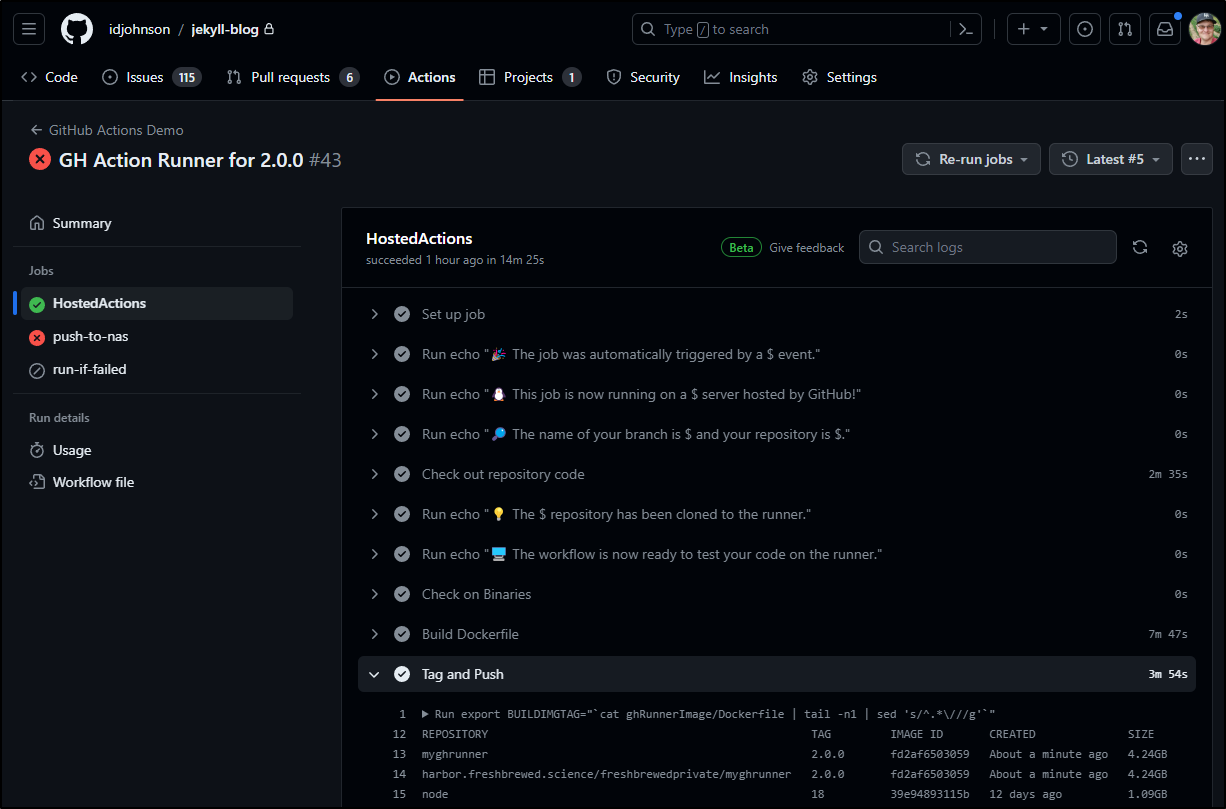This screenshot has height=809, width=1226.
Task: Open the Issues inbox icon in header
Action: tap(1085, 29)
